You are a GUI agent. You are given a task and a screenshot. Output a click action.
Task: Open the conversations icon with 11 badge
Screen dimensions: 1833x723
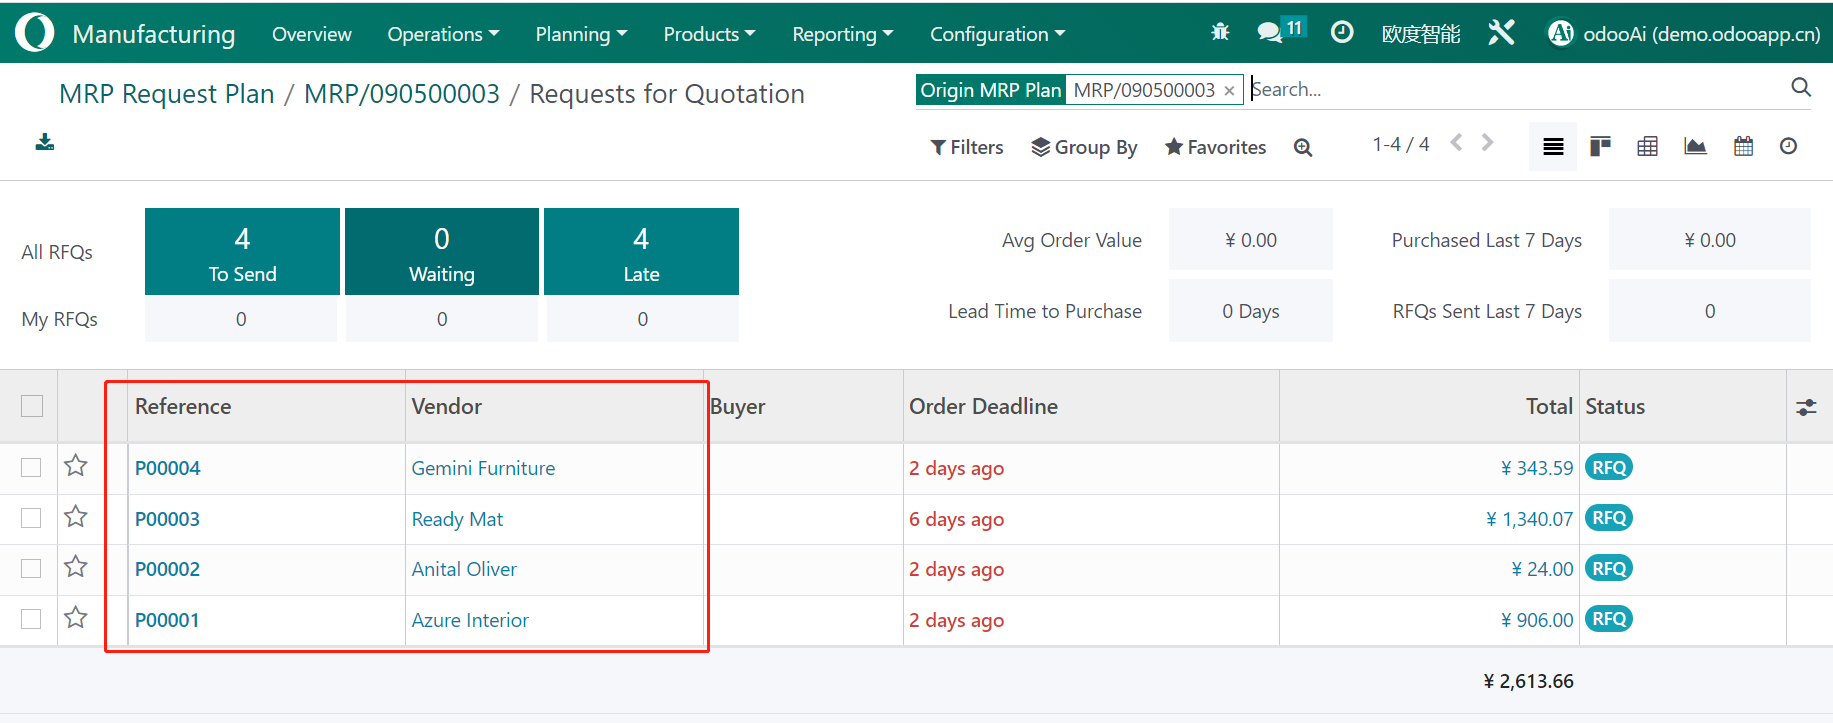[x=1281, y=31]
